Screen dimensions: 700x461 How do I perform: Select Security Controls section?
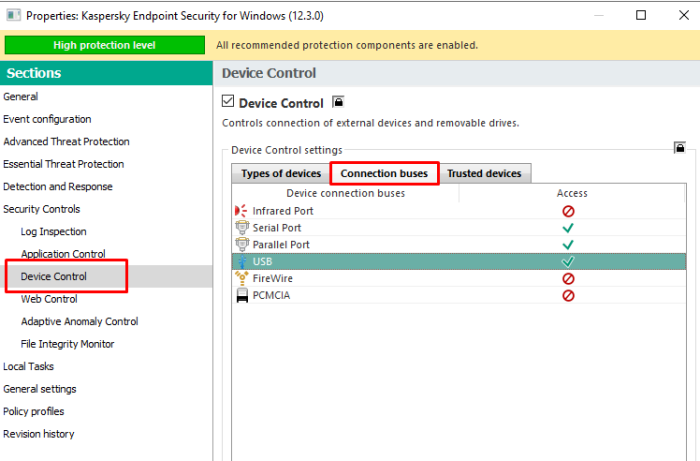coord(42,209)
